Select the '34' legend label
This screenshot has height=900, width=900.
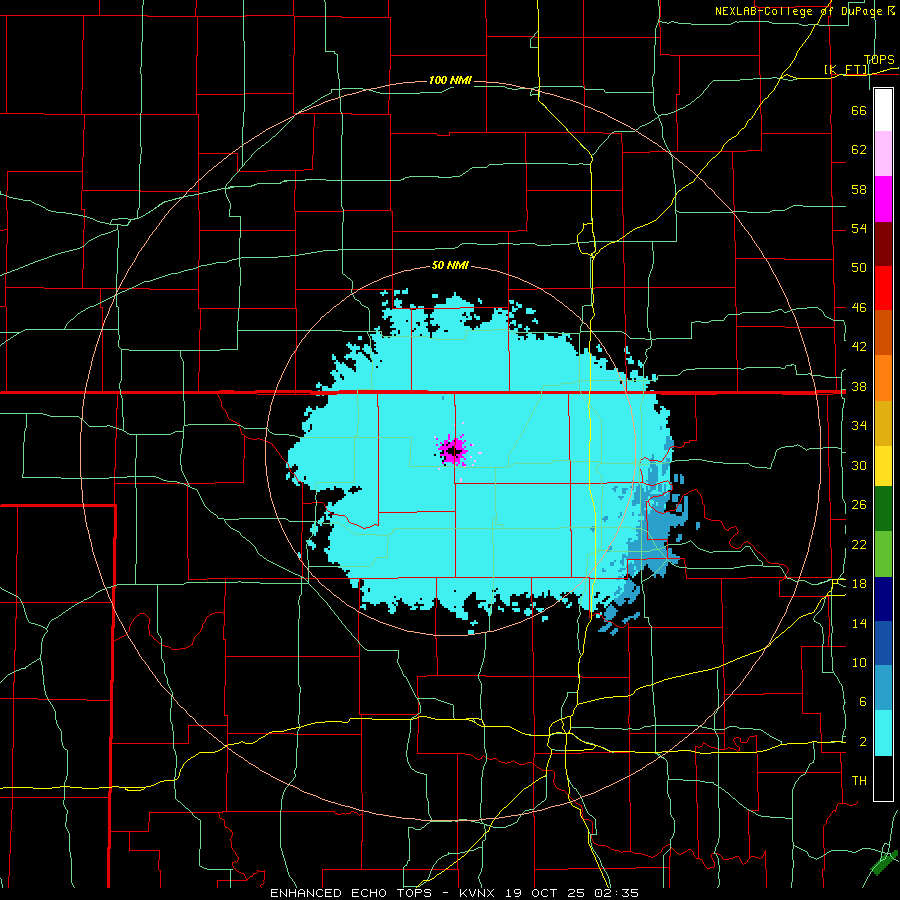(859, 425)
